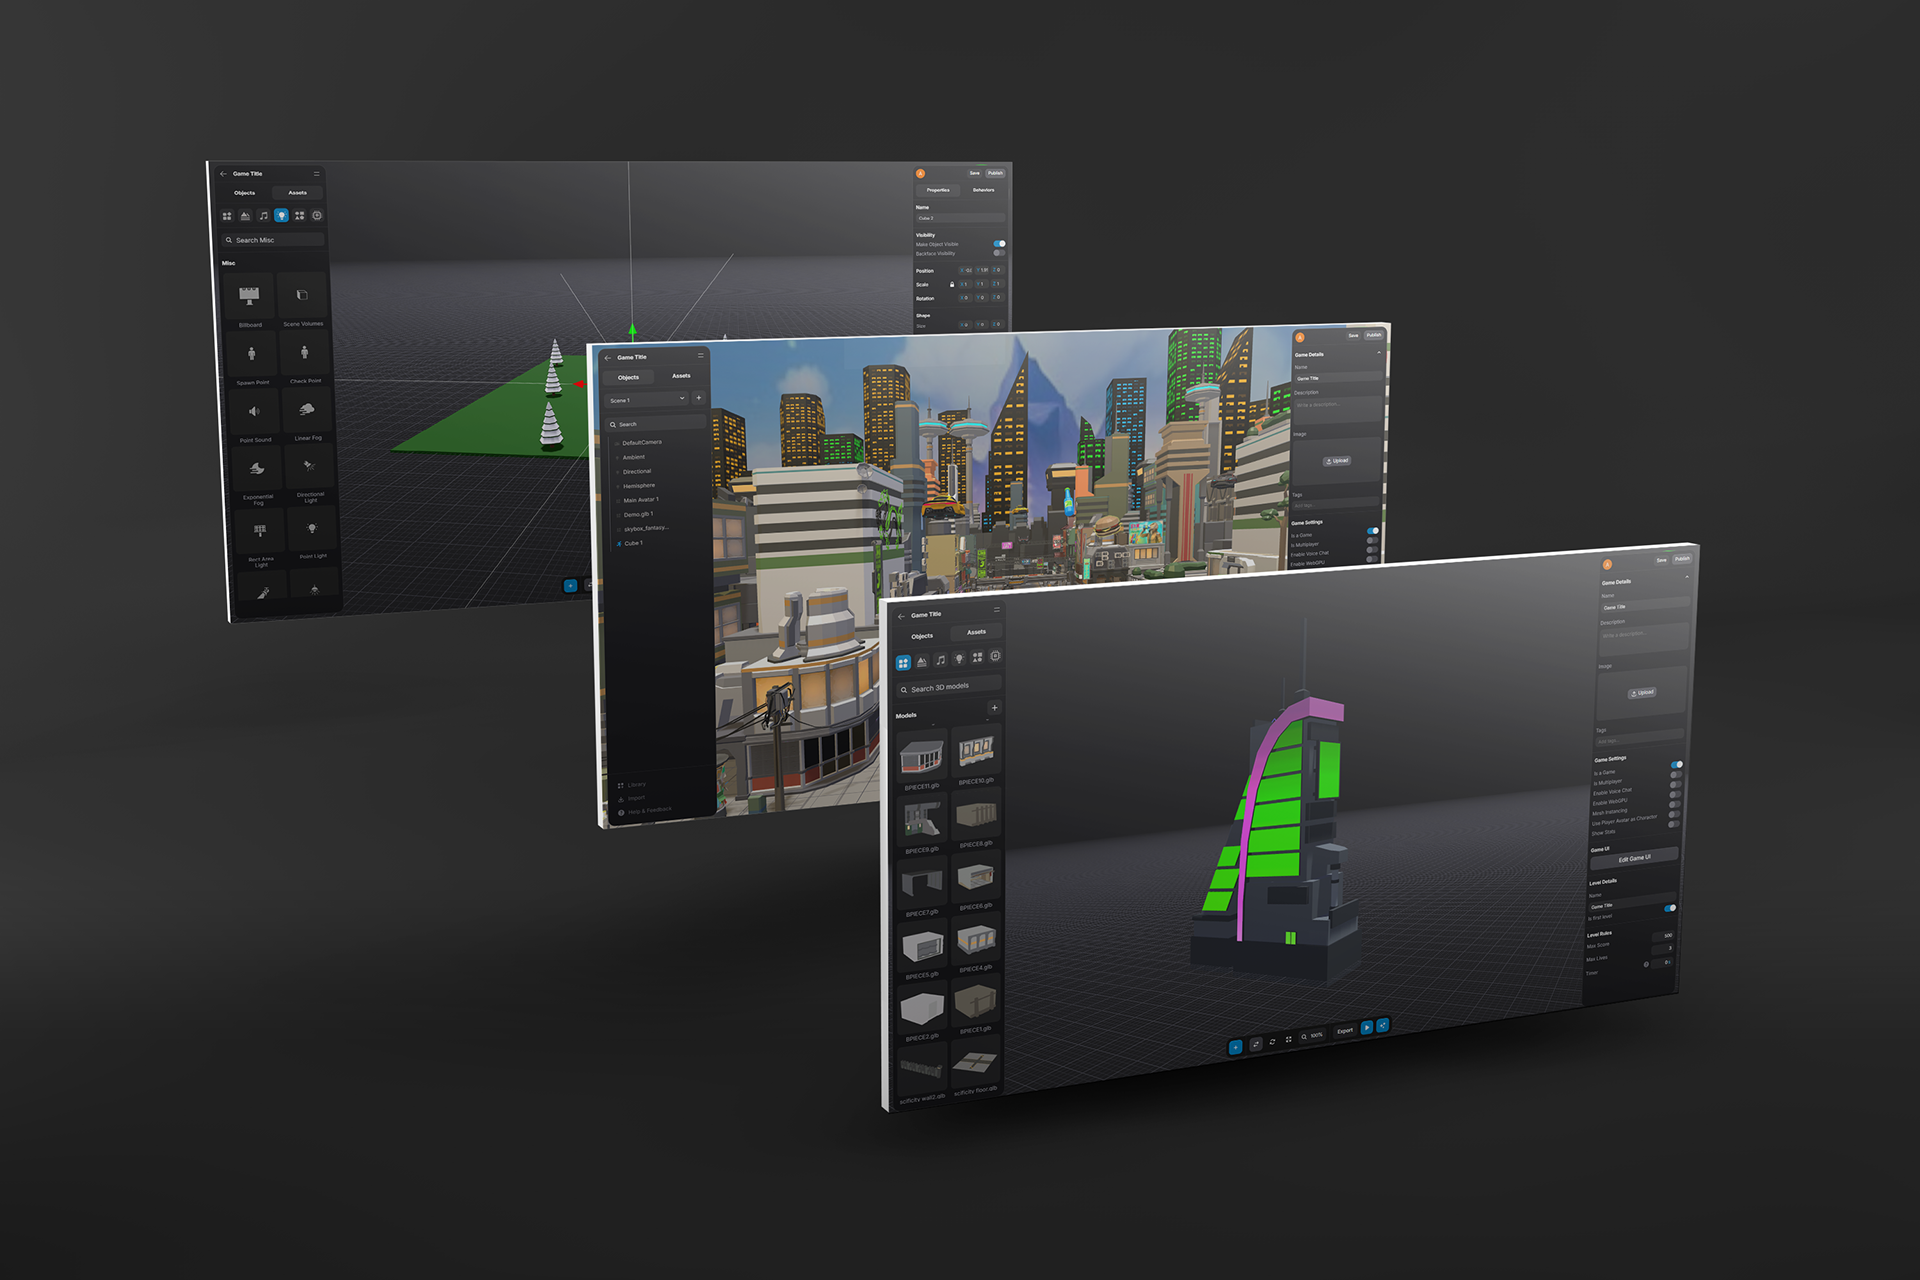Screen dimensions: 1920x1280
Task: Select 3D models category icon, front screen
Action: (x=903, y=663)
